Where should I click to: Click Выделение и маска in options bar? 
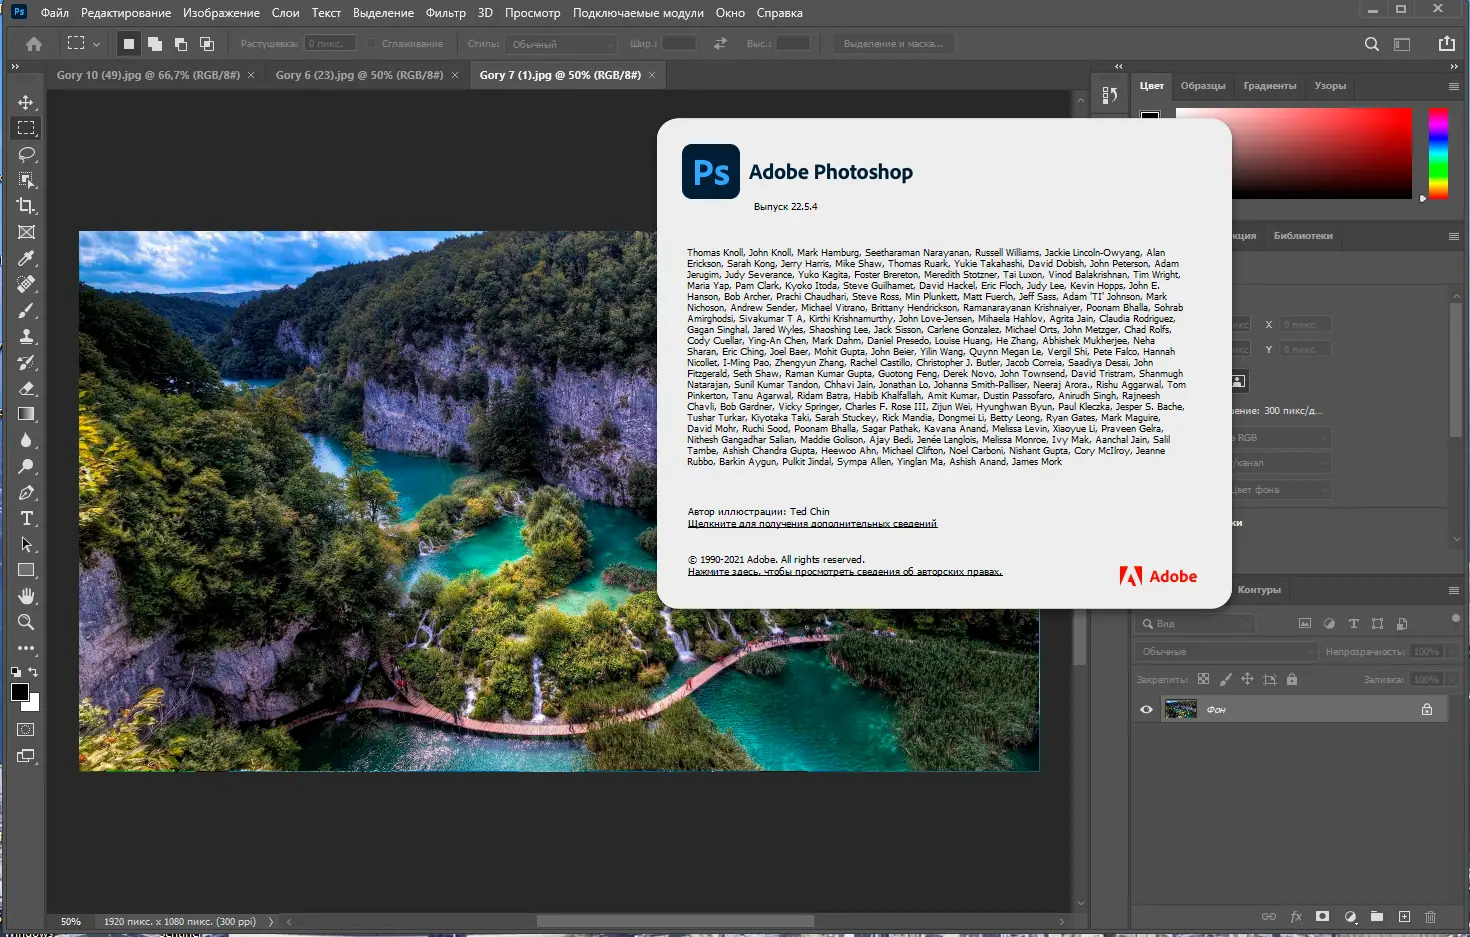[893, 43]
